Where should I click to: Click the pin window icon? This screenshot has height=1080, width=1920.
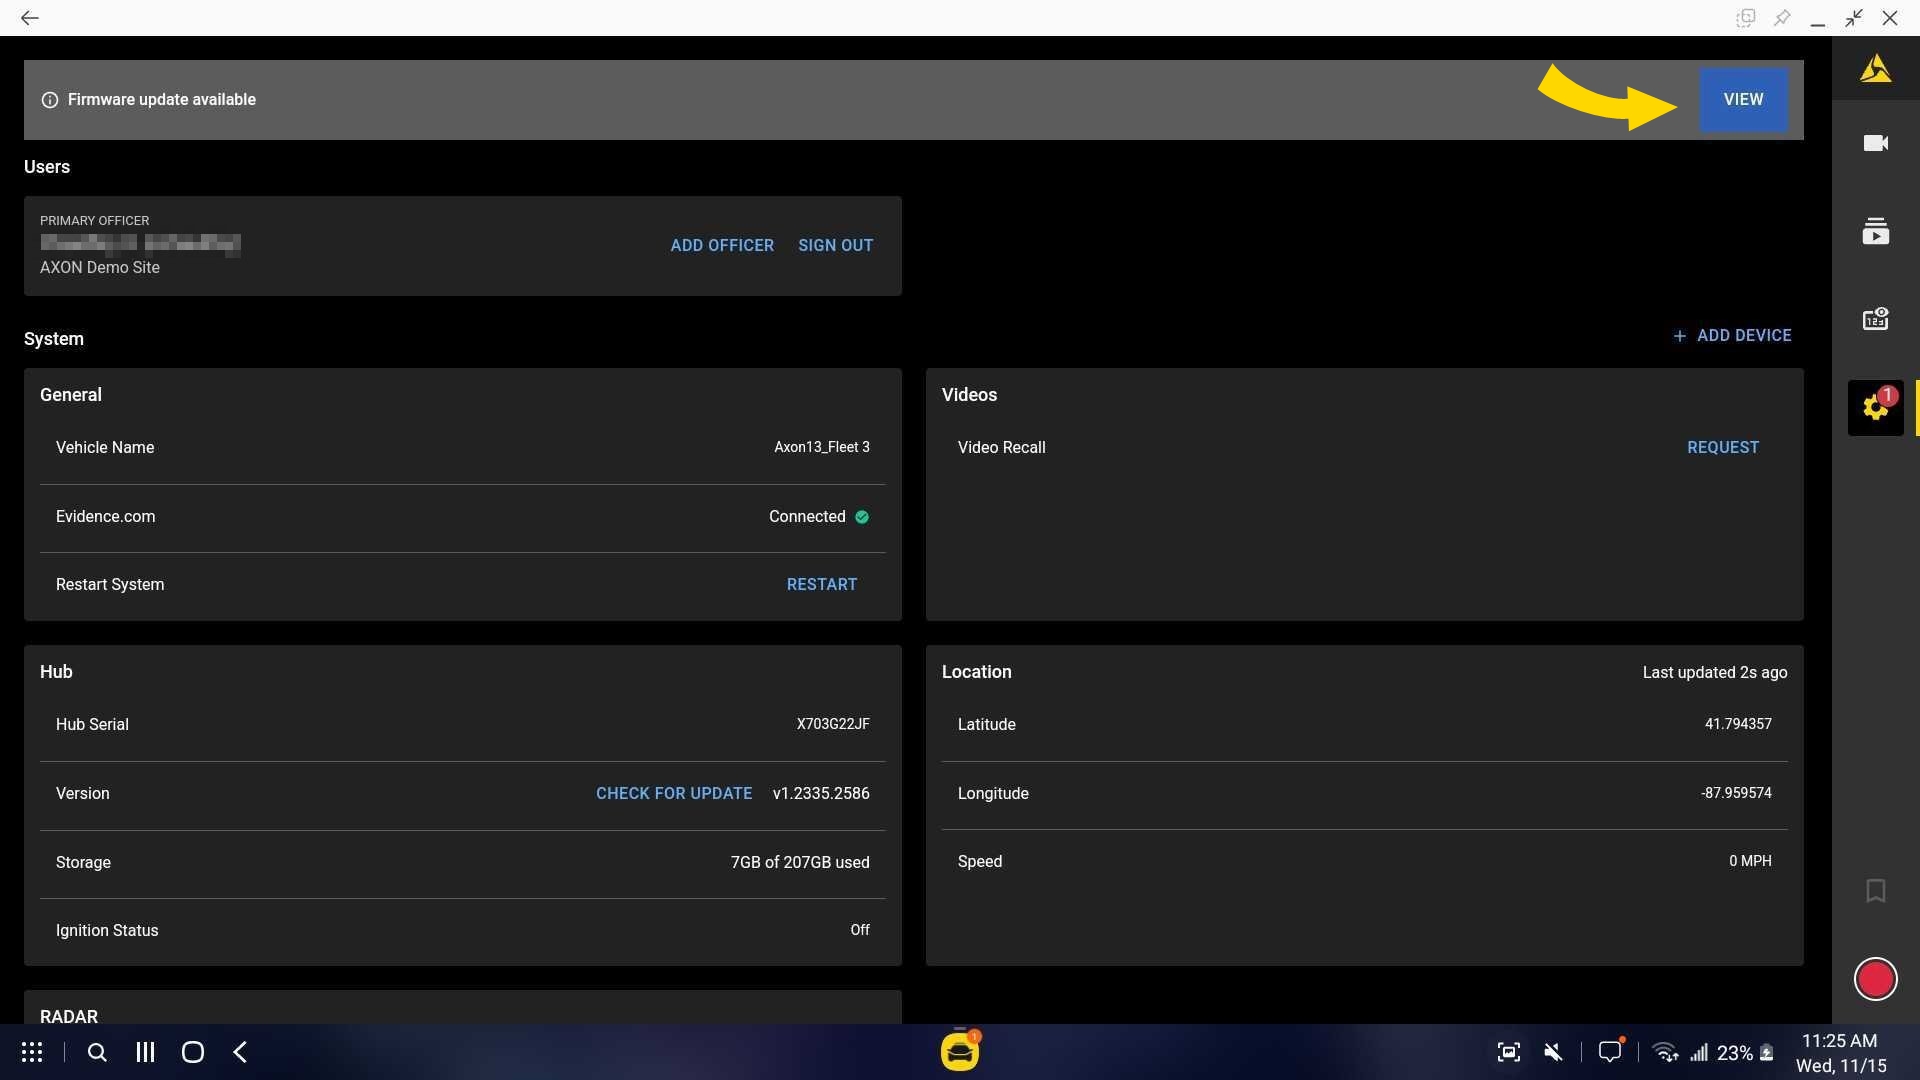[1782, 18]
